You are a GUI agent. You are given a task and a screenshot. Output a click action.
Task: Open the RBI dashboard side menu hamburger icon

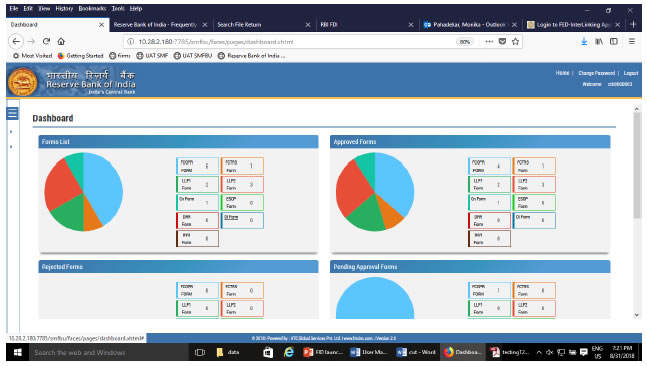click(x=12, y=113)
